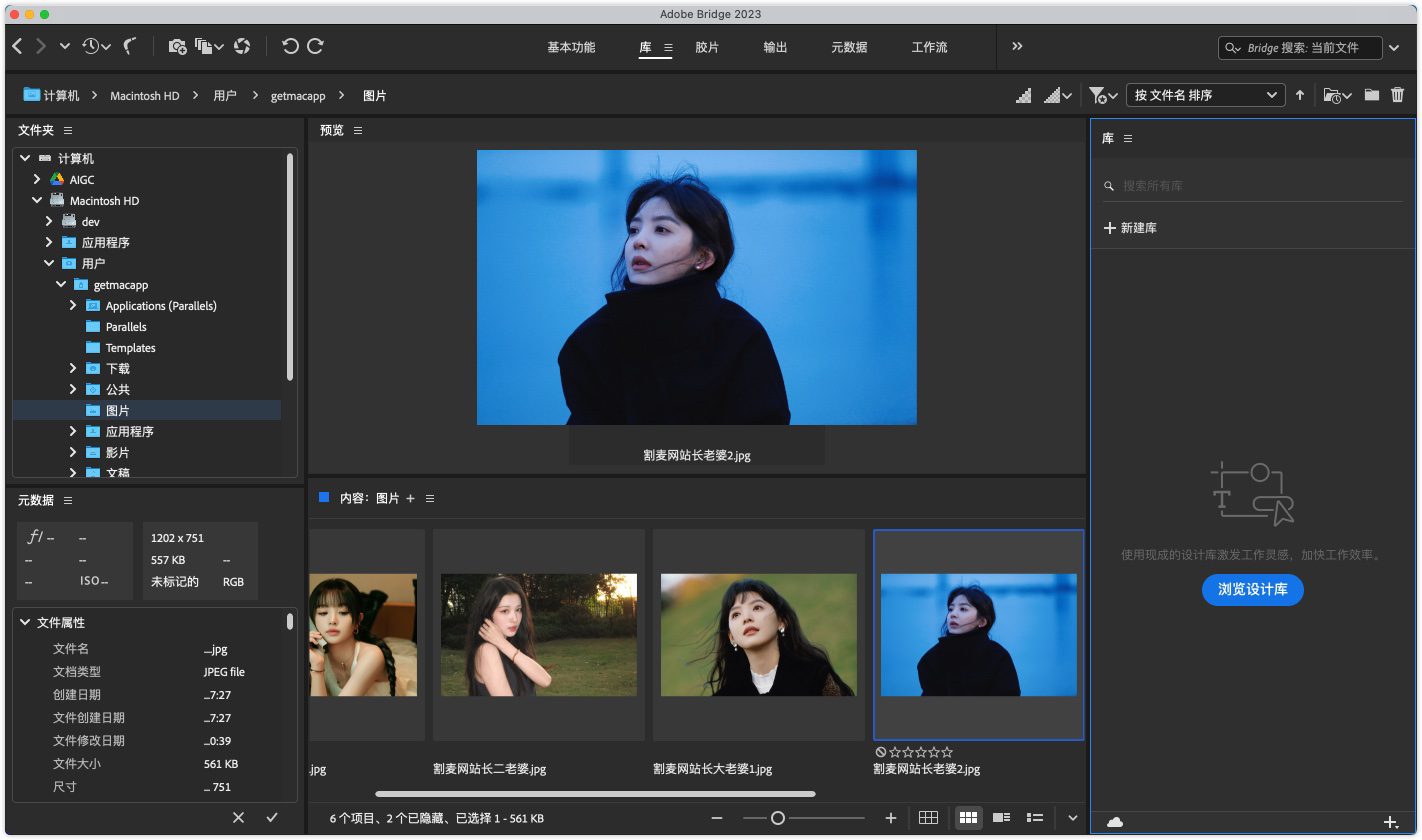Screen dimensions: 1422x840
Task: Click the cloud icon in Libraries panel
Action: point(1115,822)
